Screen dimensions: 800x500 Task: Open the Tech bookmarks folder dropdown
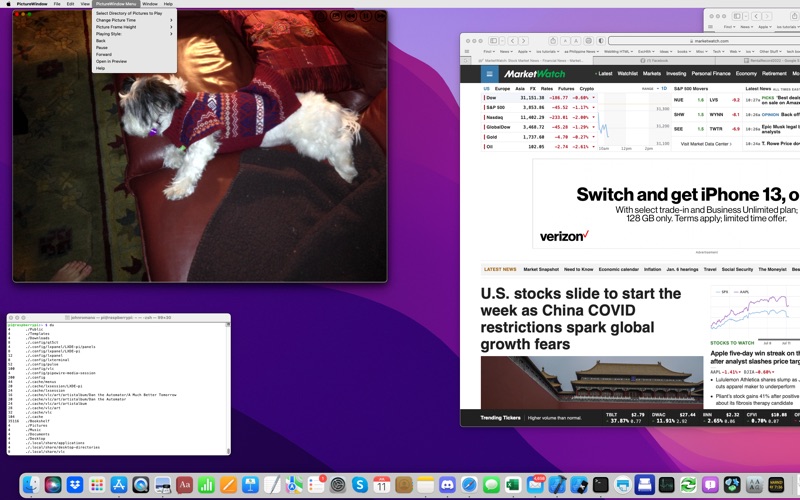click(718, 52)
